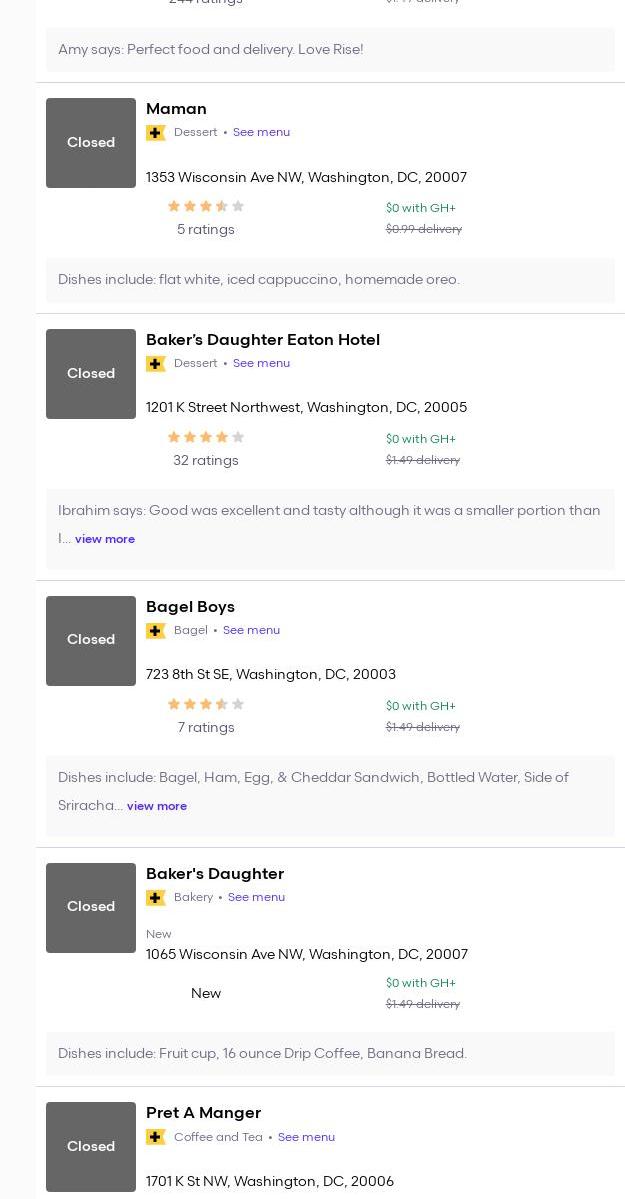Select the Closed thumbnail for Maman
The width and height of the screenshot is (625, 1199).
click(91, 143)
